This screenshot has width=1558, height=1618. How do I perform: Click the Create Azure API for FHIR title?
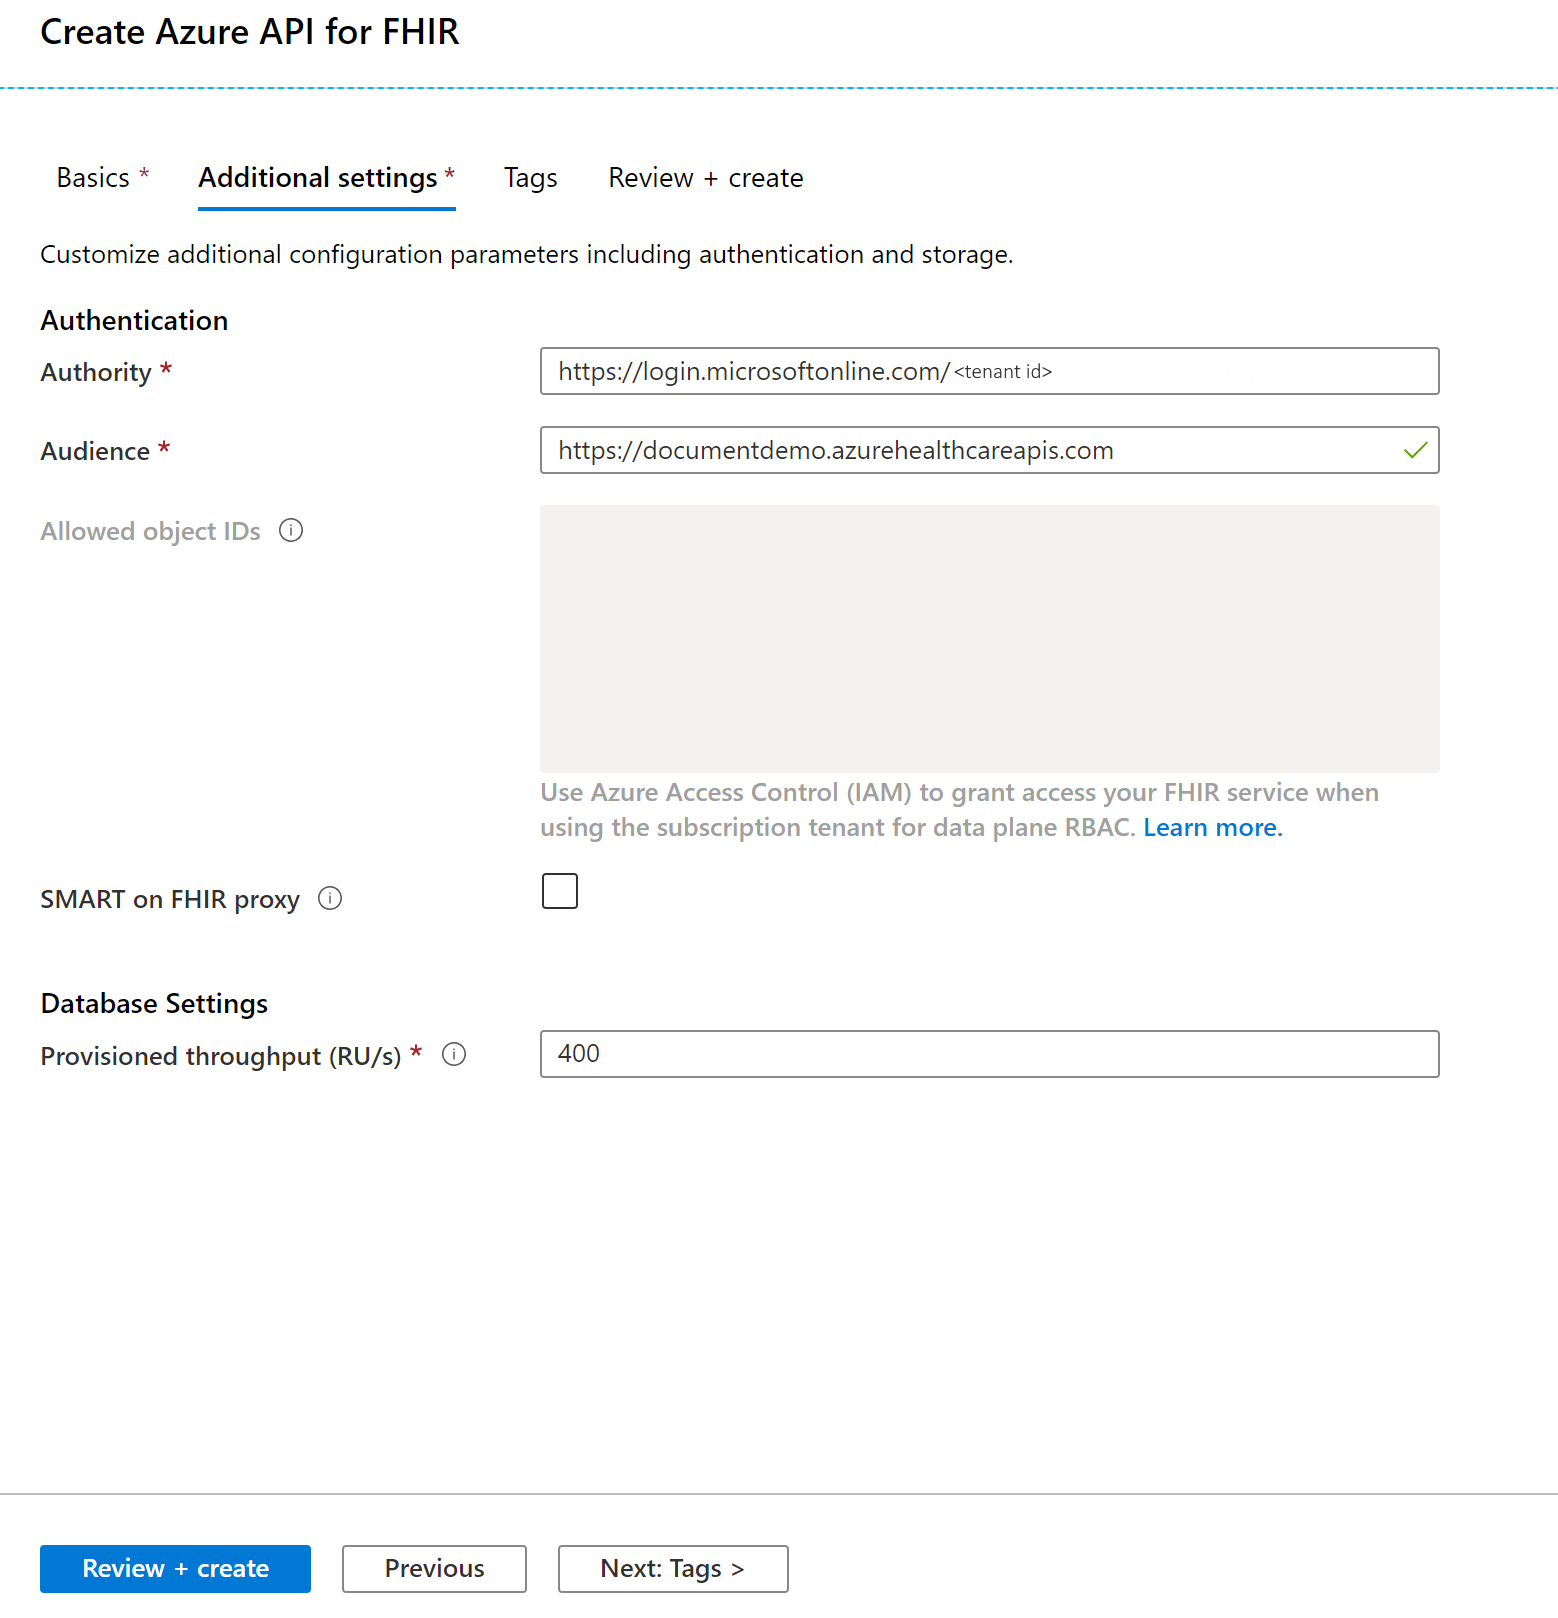click(x=250, y=32)
